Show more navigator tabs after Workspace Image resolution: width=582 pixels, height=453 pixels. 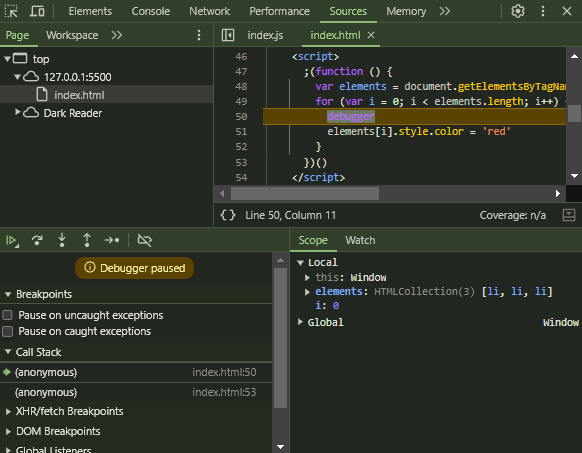coord(117,35)
